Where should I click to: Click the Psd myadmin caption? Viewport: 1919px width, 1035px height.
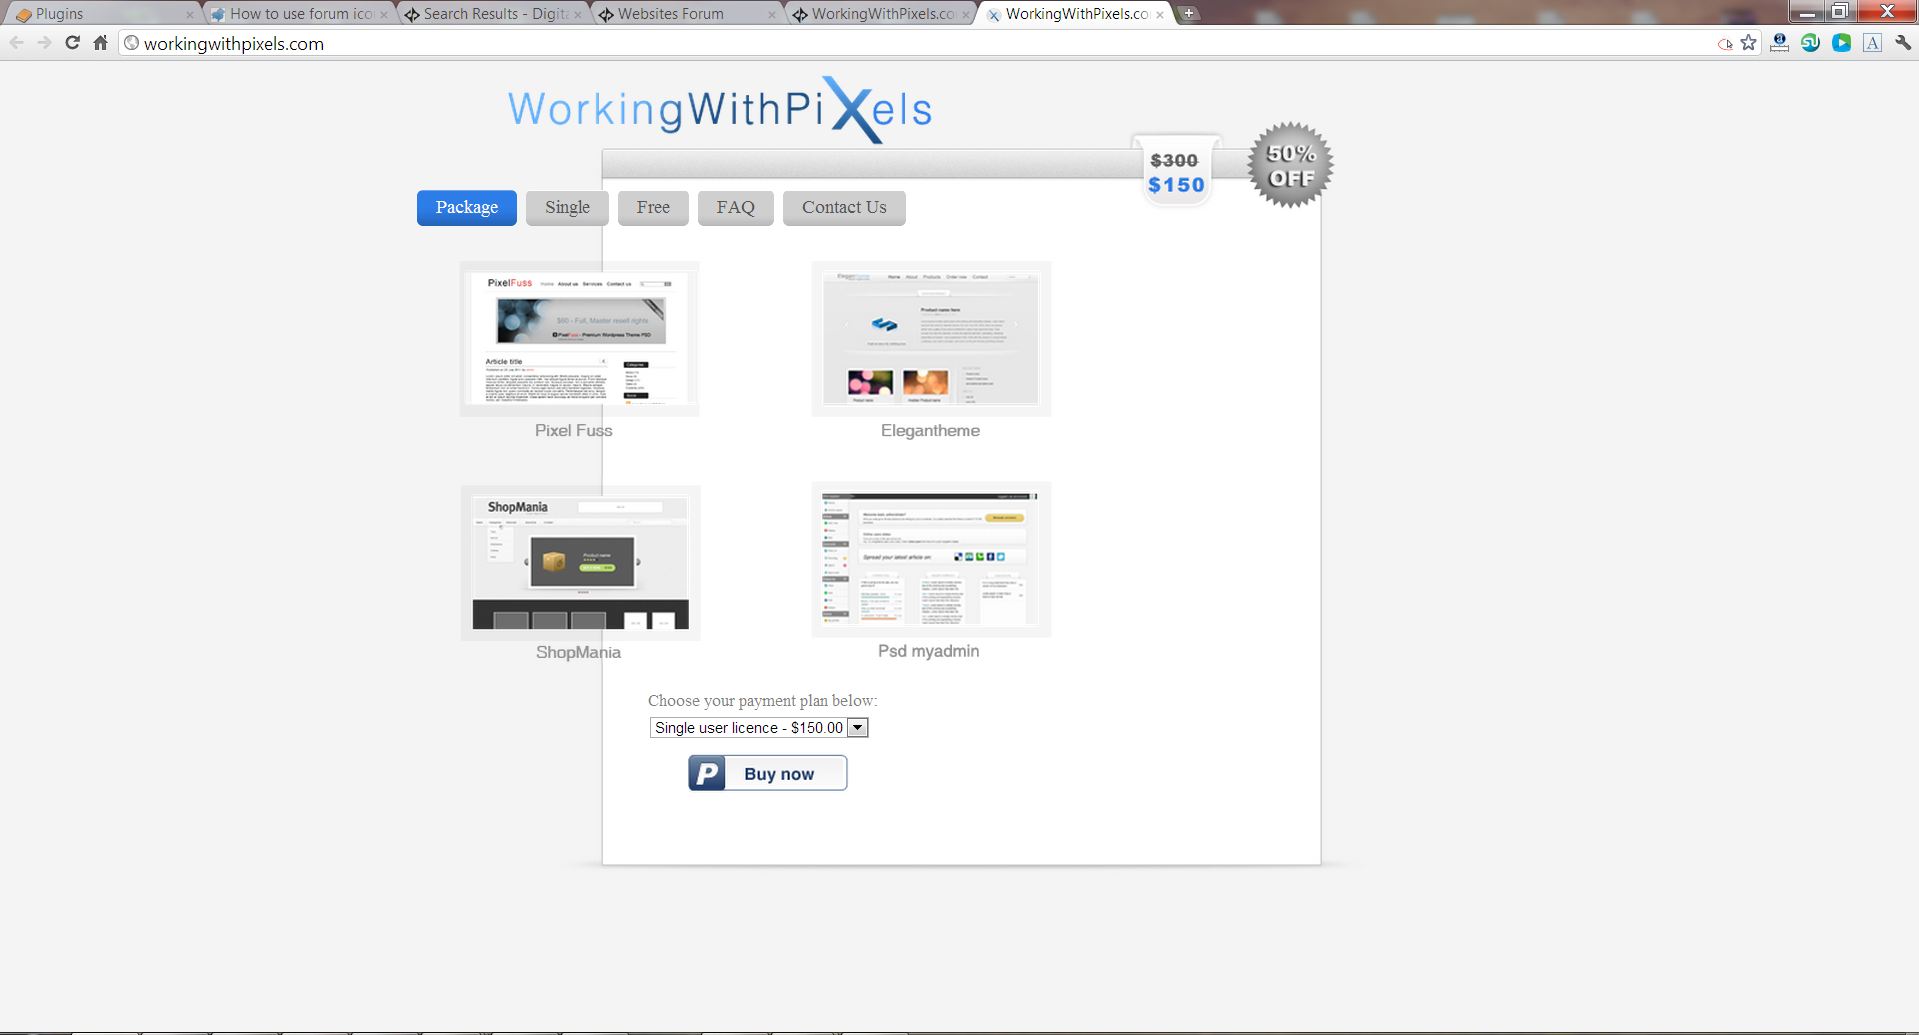(928, 652)
